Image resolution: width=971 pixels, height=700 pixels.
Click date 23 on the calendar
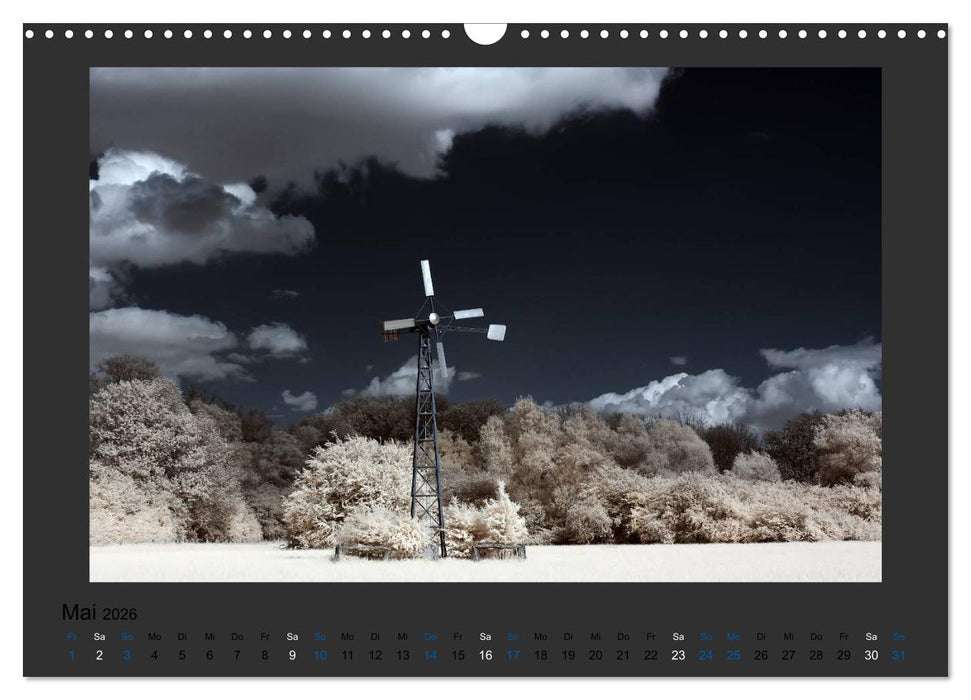(678, 655)
